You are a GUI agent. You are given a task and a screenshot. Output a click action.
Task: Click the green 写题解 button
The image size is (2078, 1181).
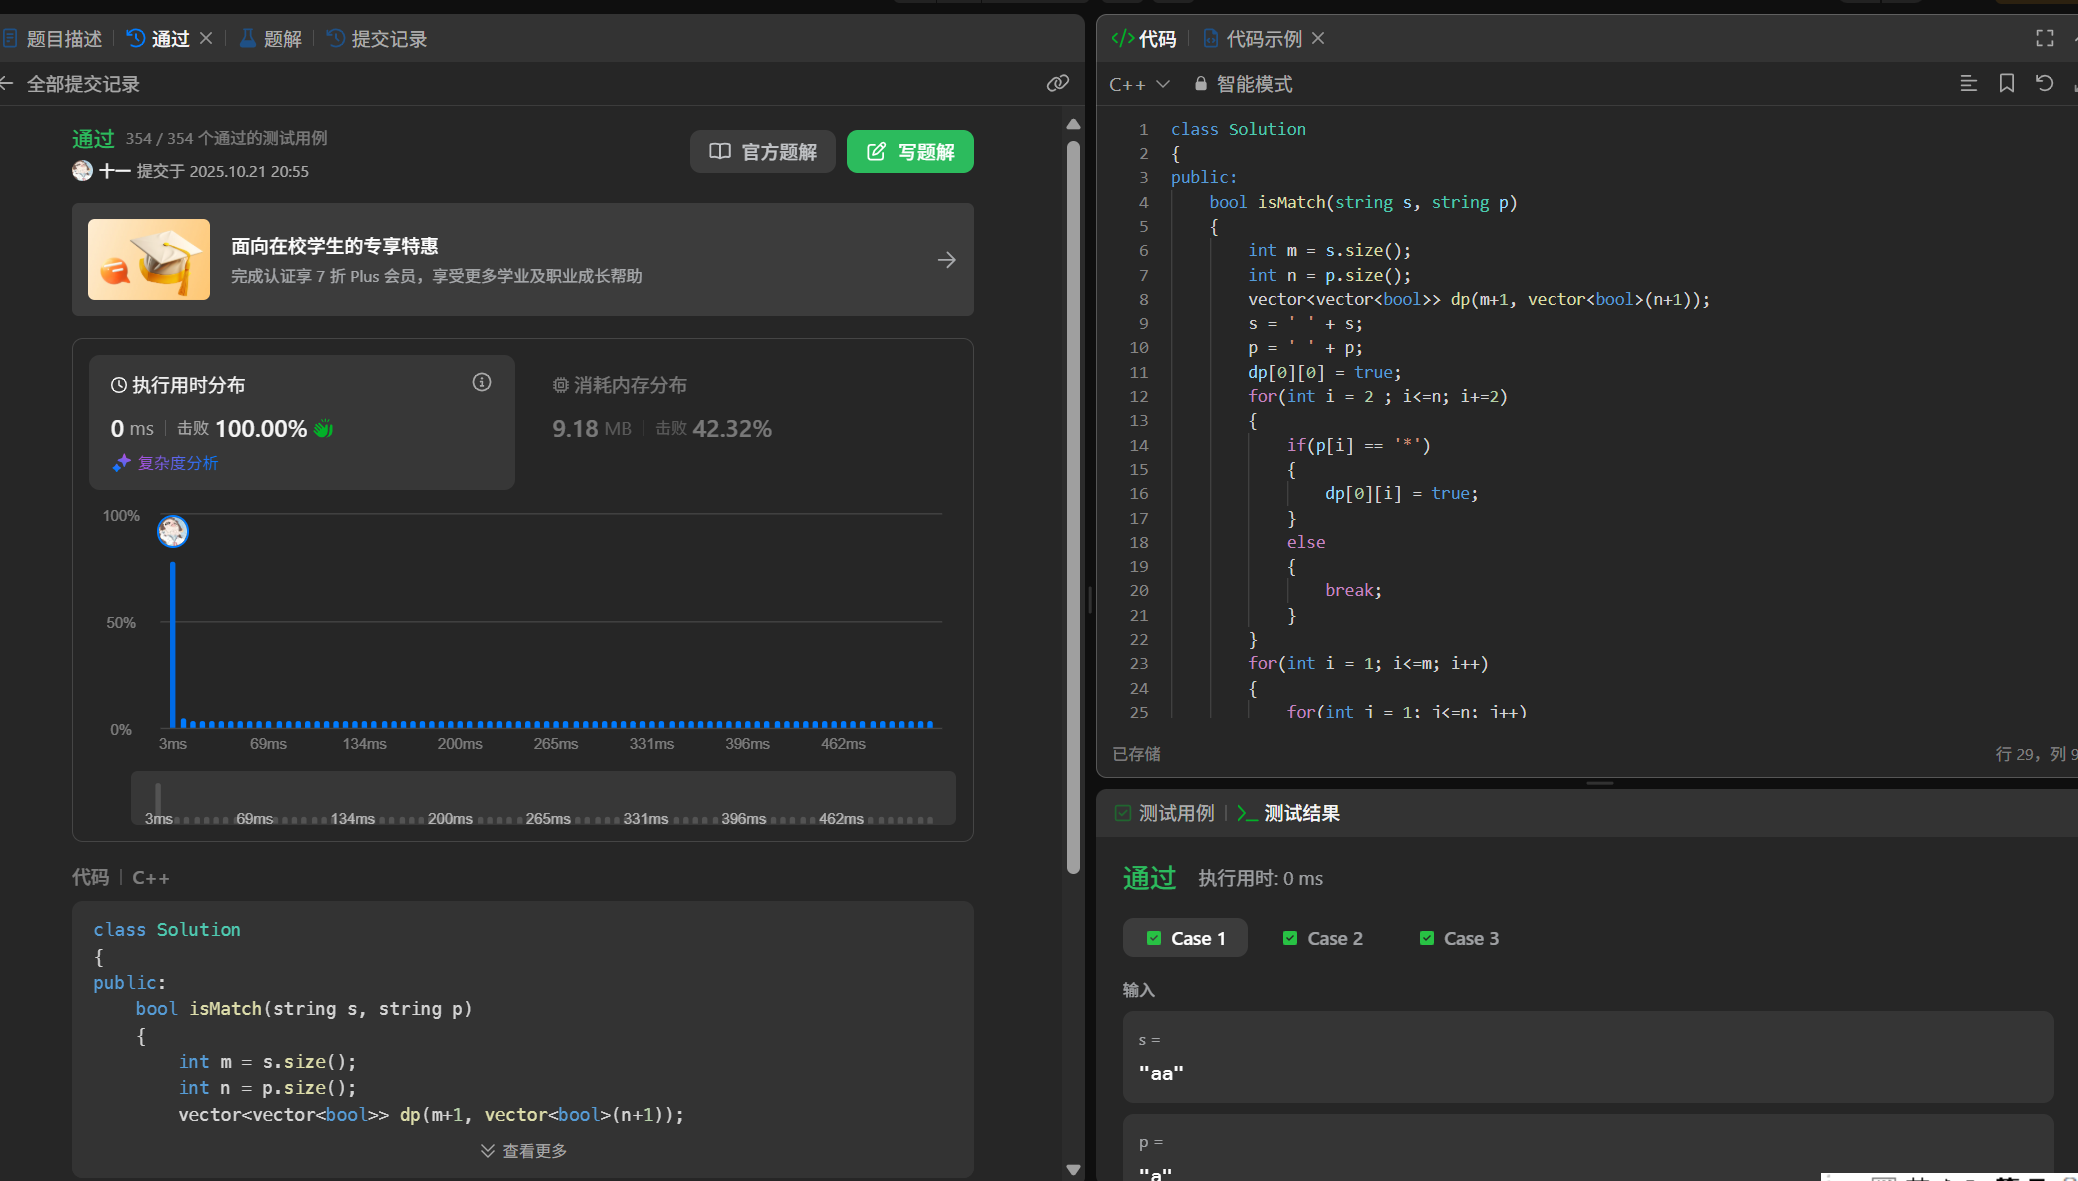[x=910, y=152]
